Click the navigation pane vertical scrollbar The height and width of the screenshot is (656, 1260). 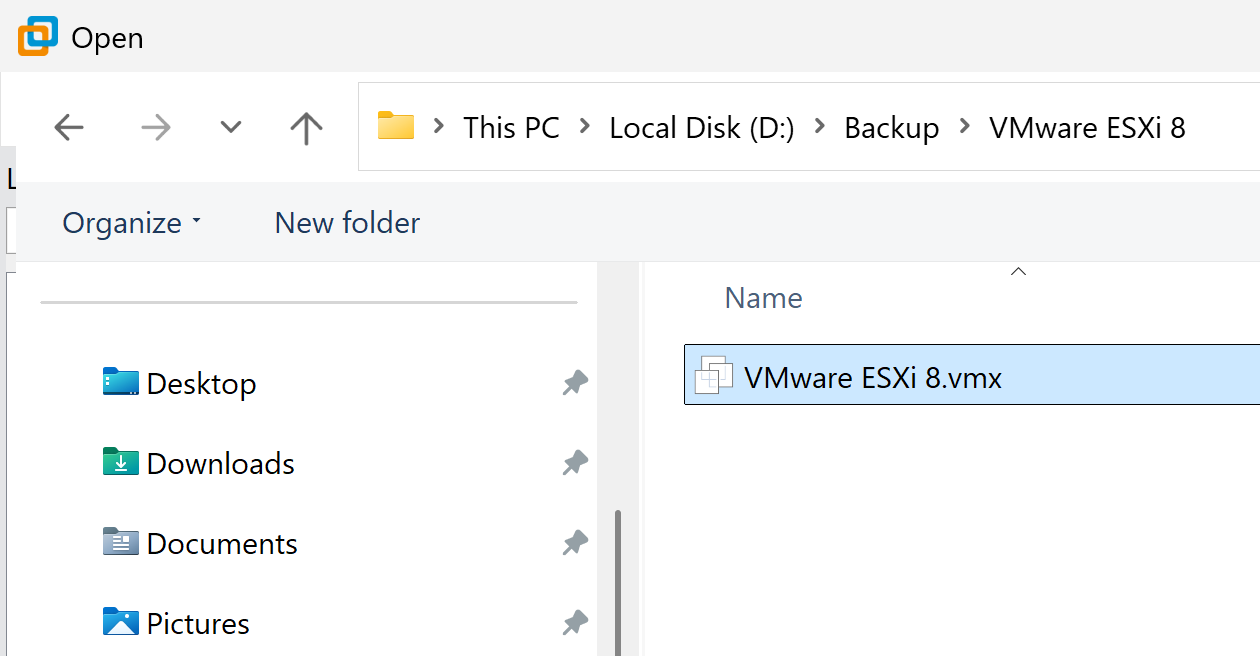point(618,580)
